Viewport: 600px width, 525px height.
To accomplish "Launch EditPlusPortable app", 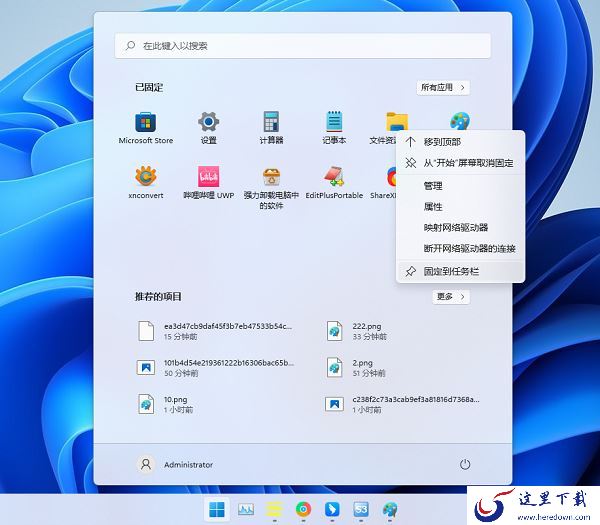I will point(334,183).
